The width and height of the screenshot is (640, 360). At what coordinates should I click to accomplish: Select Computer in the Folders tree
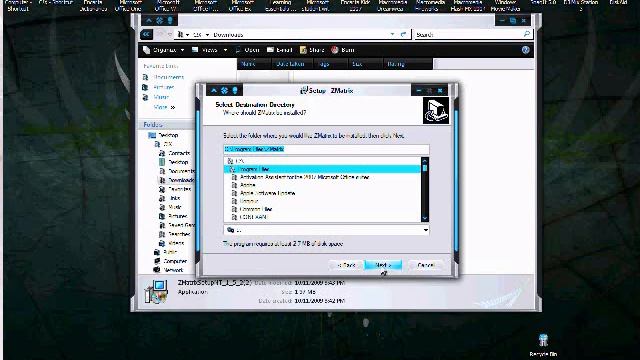click(170, 261)
